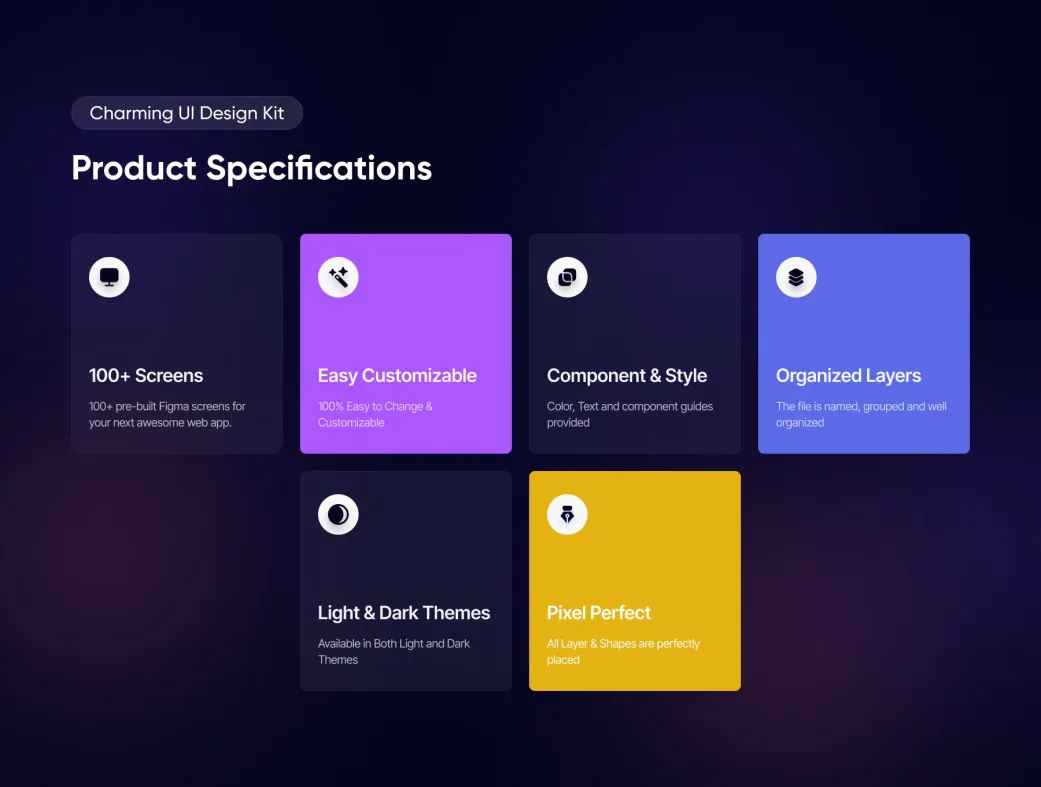Click the Light & Dark Themes title
1041x787 pixels.
click(x=404, y=613)
